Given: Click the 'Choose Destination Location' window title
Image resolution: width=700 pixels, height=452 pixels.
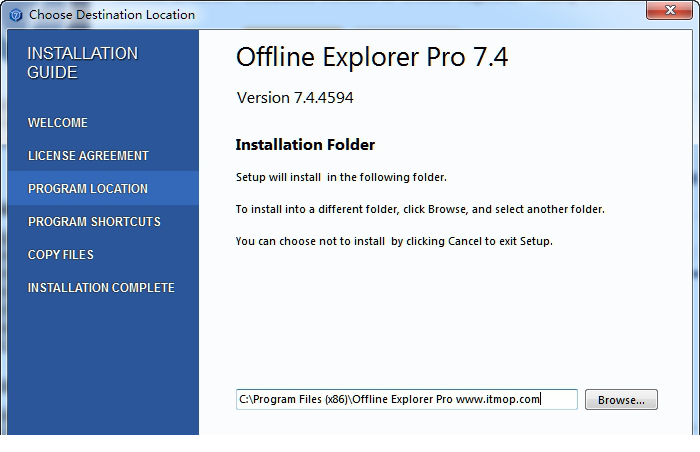Looking at the screenshot, I should pyautogui.click(x=112, y=15).
